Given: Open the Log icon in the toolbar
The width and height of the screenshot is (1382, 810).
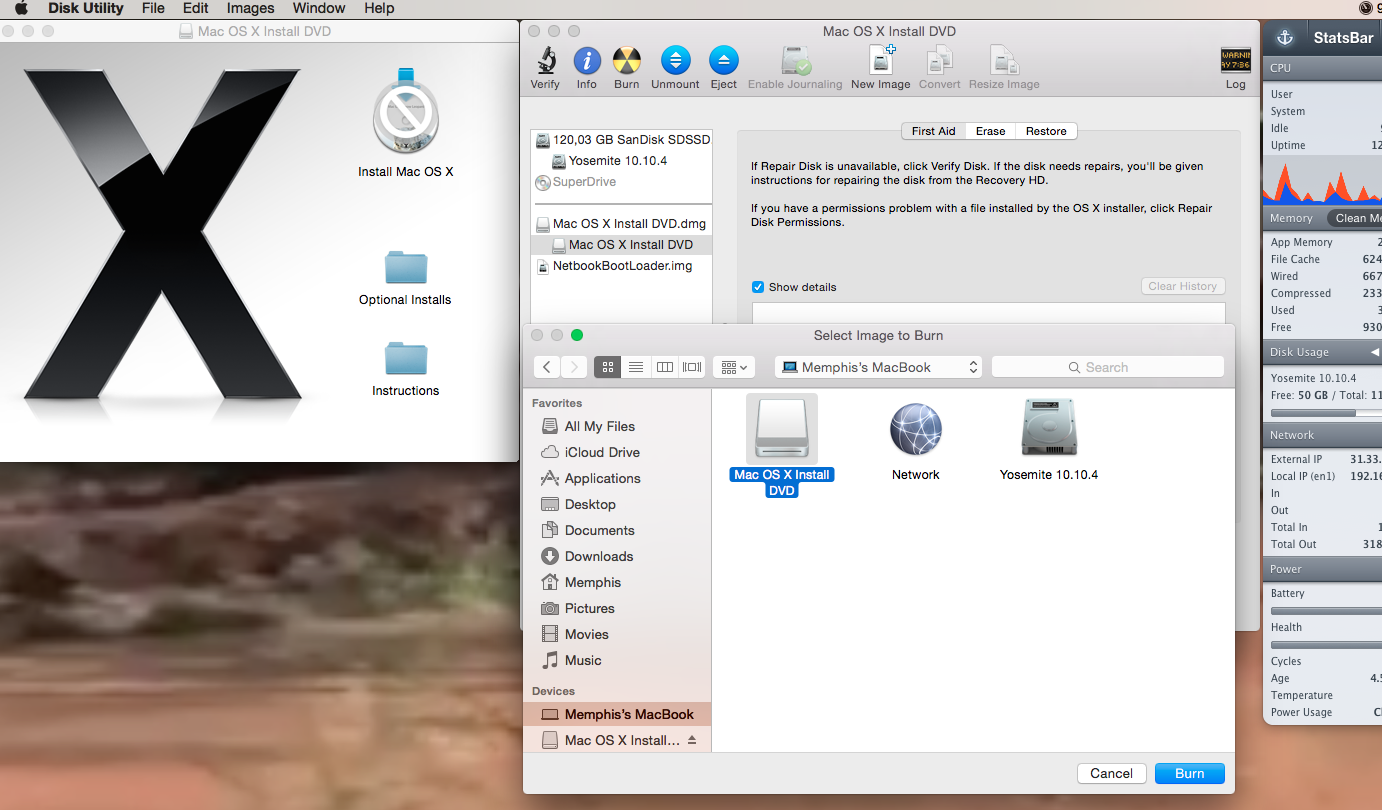Looking at the screenshot, I should click(1236, 60).
